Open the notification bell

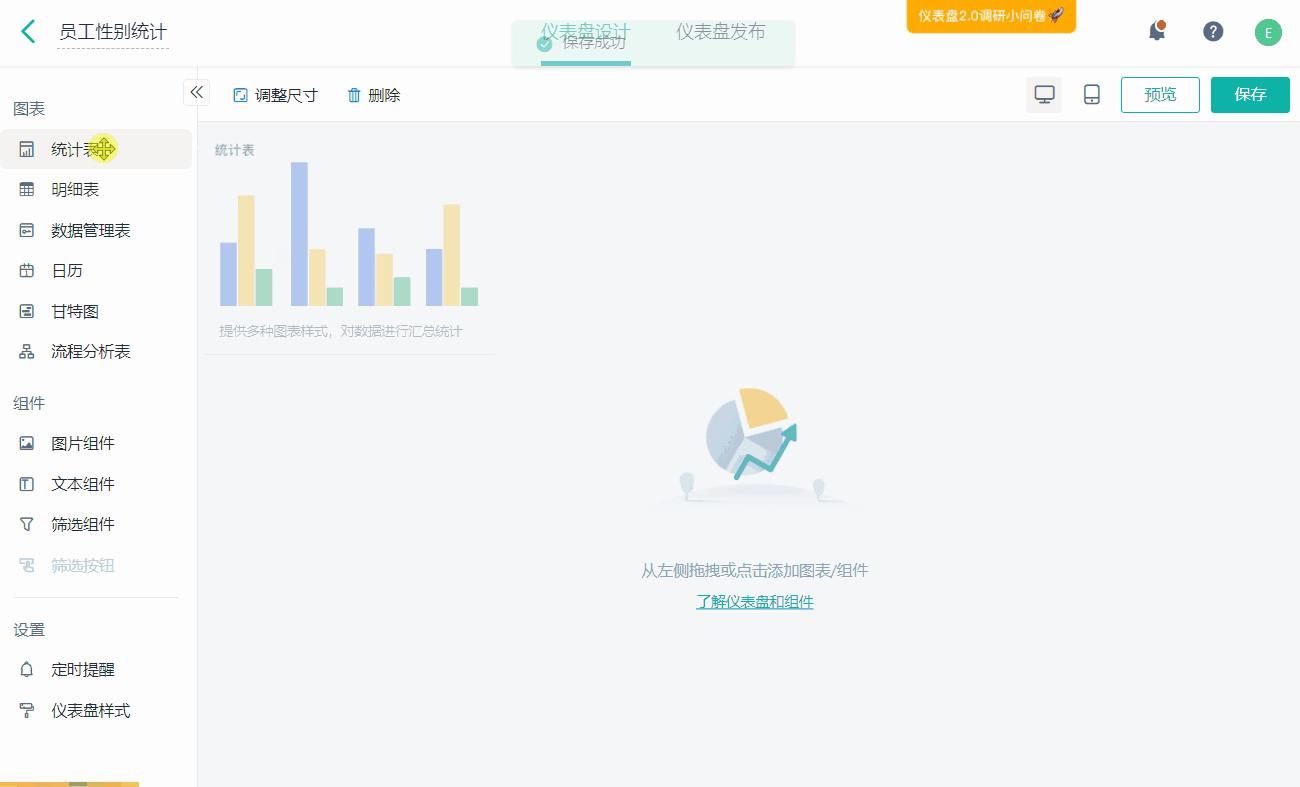[1157, 31]
